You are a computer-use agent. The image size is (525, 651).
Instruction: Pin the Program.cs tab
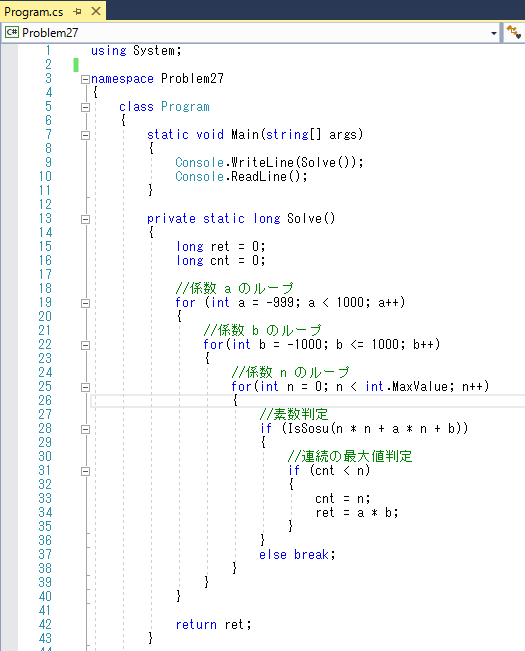coord(77,12)
